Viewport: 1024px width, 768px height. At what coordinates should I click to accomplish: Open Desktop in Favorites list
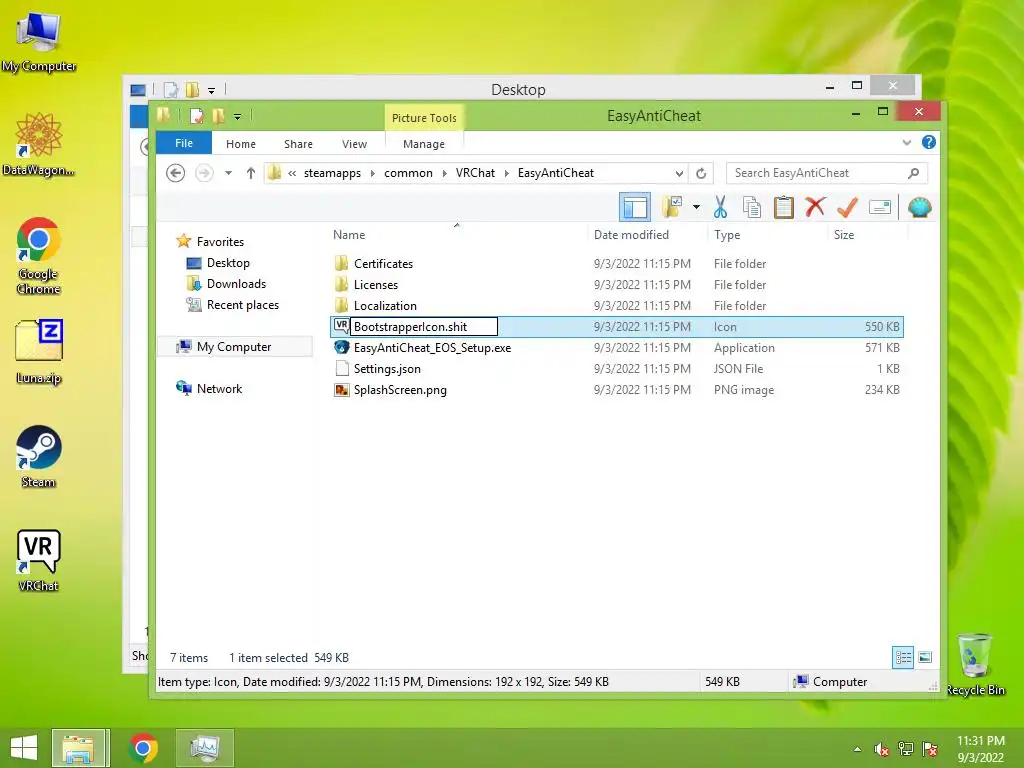tap(228, 263)
